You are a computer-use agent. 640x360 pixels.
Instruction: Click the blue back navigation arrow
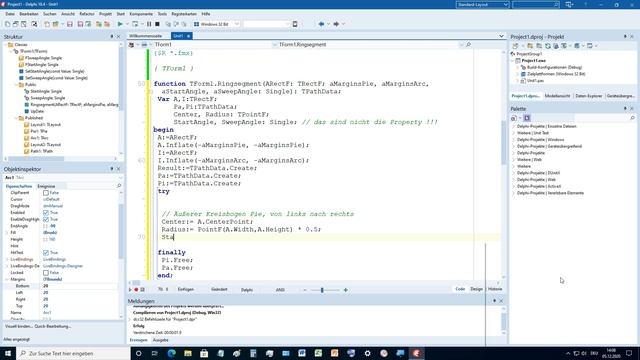321,24
